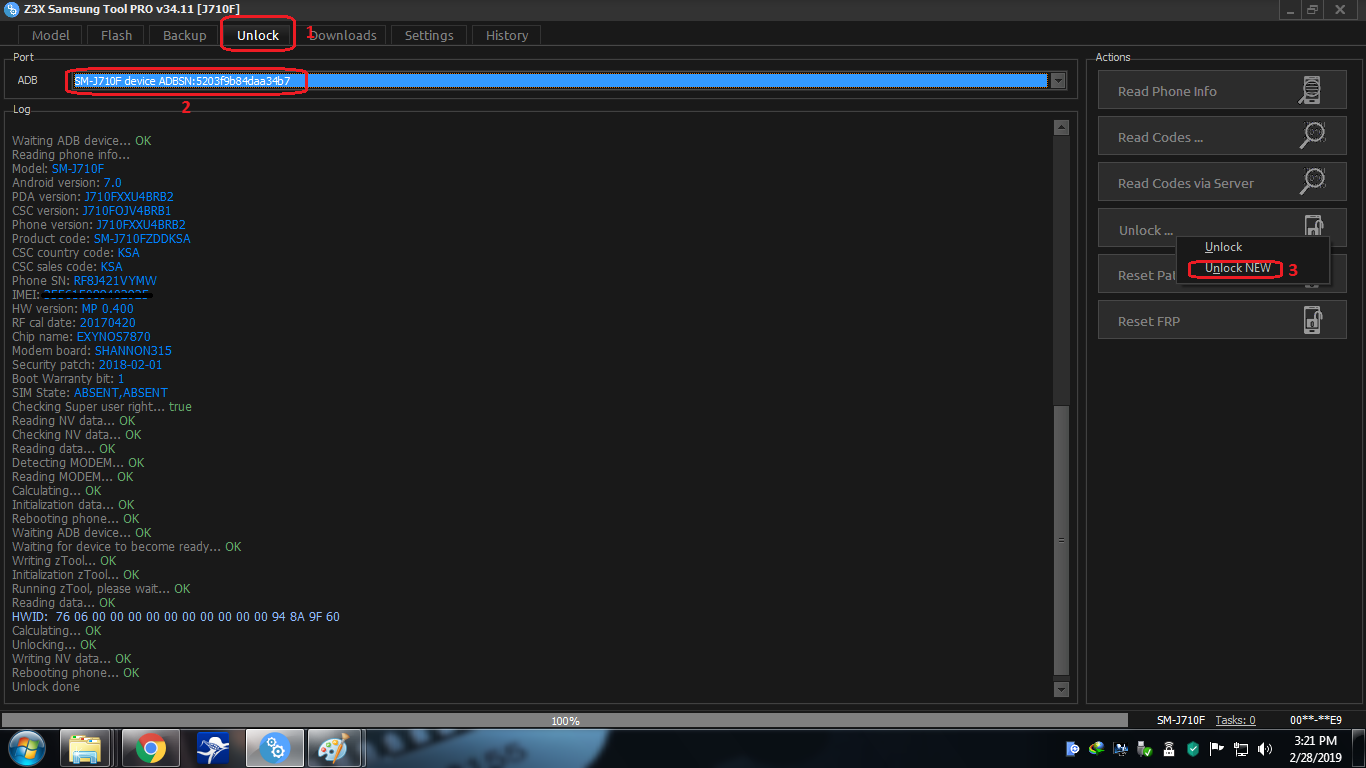Switch to the Model tab
Viewport: 1366px width, 768px height.
point(51,35)
